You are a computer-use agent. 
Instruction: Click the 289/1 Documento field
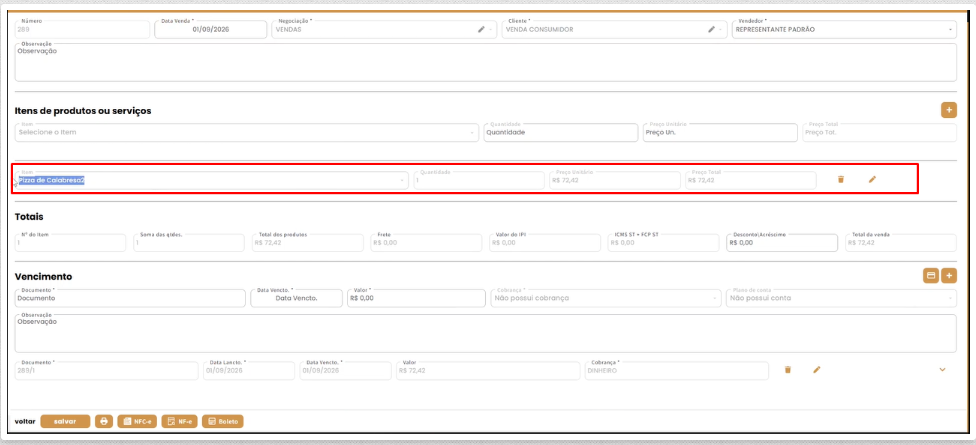click(x=106, y=370)
